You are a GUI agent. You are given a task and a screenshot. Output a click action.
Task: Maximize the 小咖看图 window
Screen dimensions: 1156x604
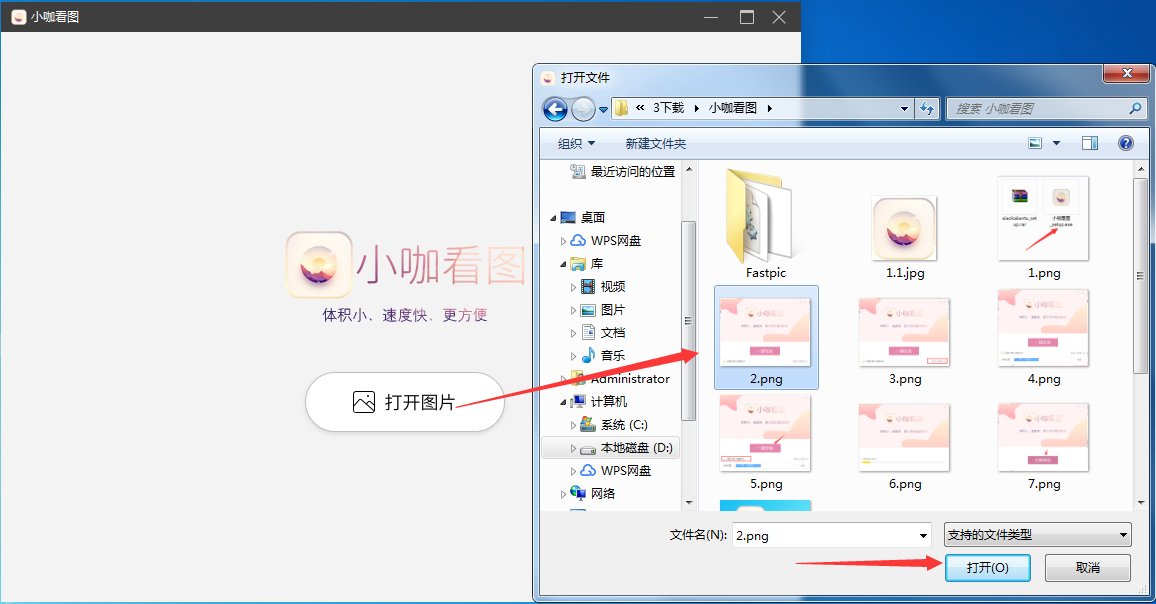747,17
